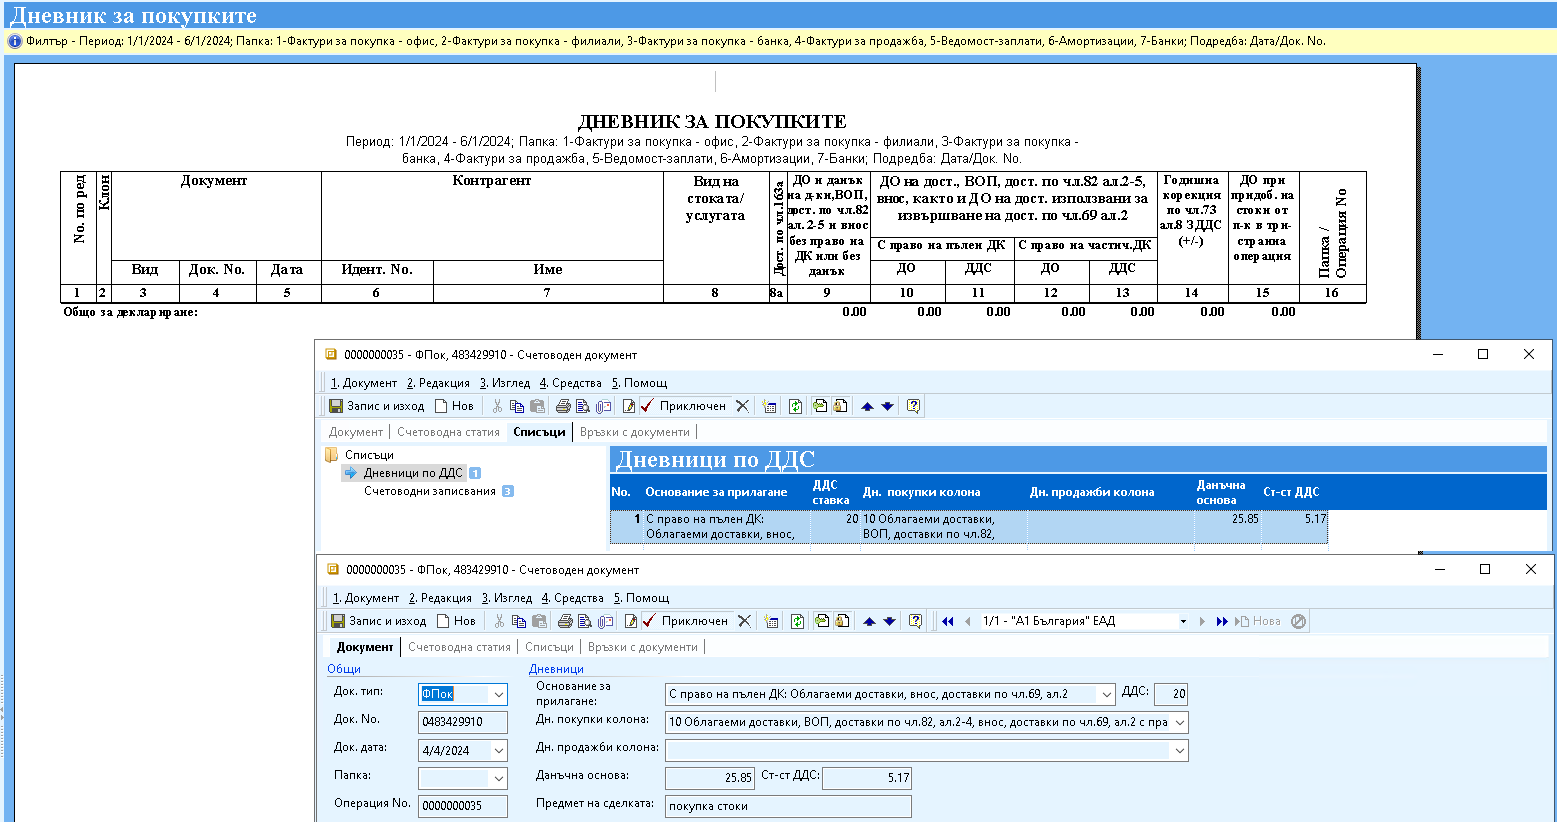Click the Copy icon in upper window toolbar
This screenshot has width=1557, height=822.
click(x=517, y=406)
